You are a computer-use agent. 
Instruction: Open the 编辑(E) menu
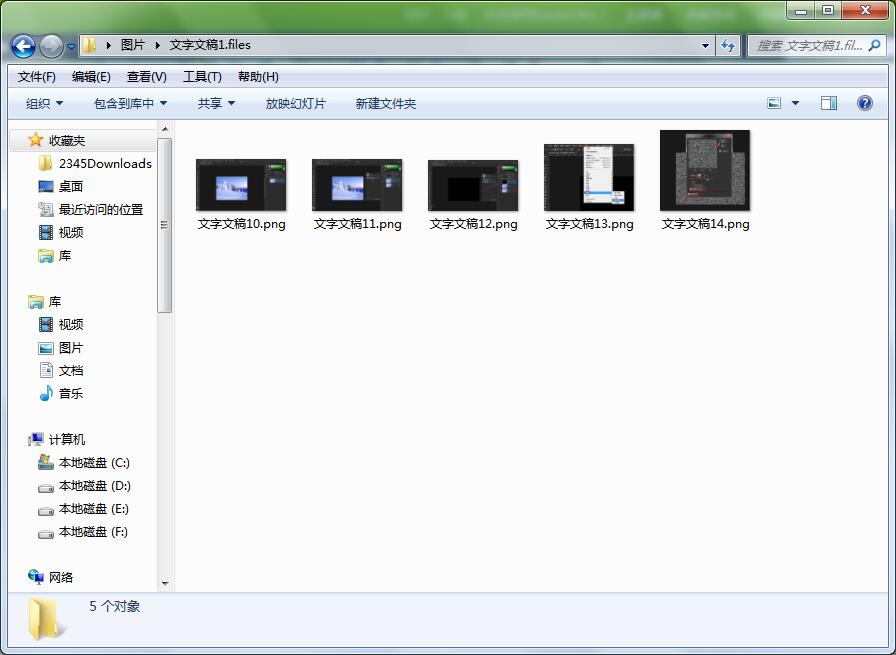click(x=91, y=77)
